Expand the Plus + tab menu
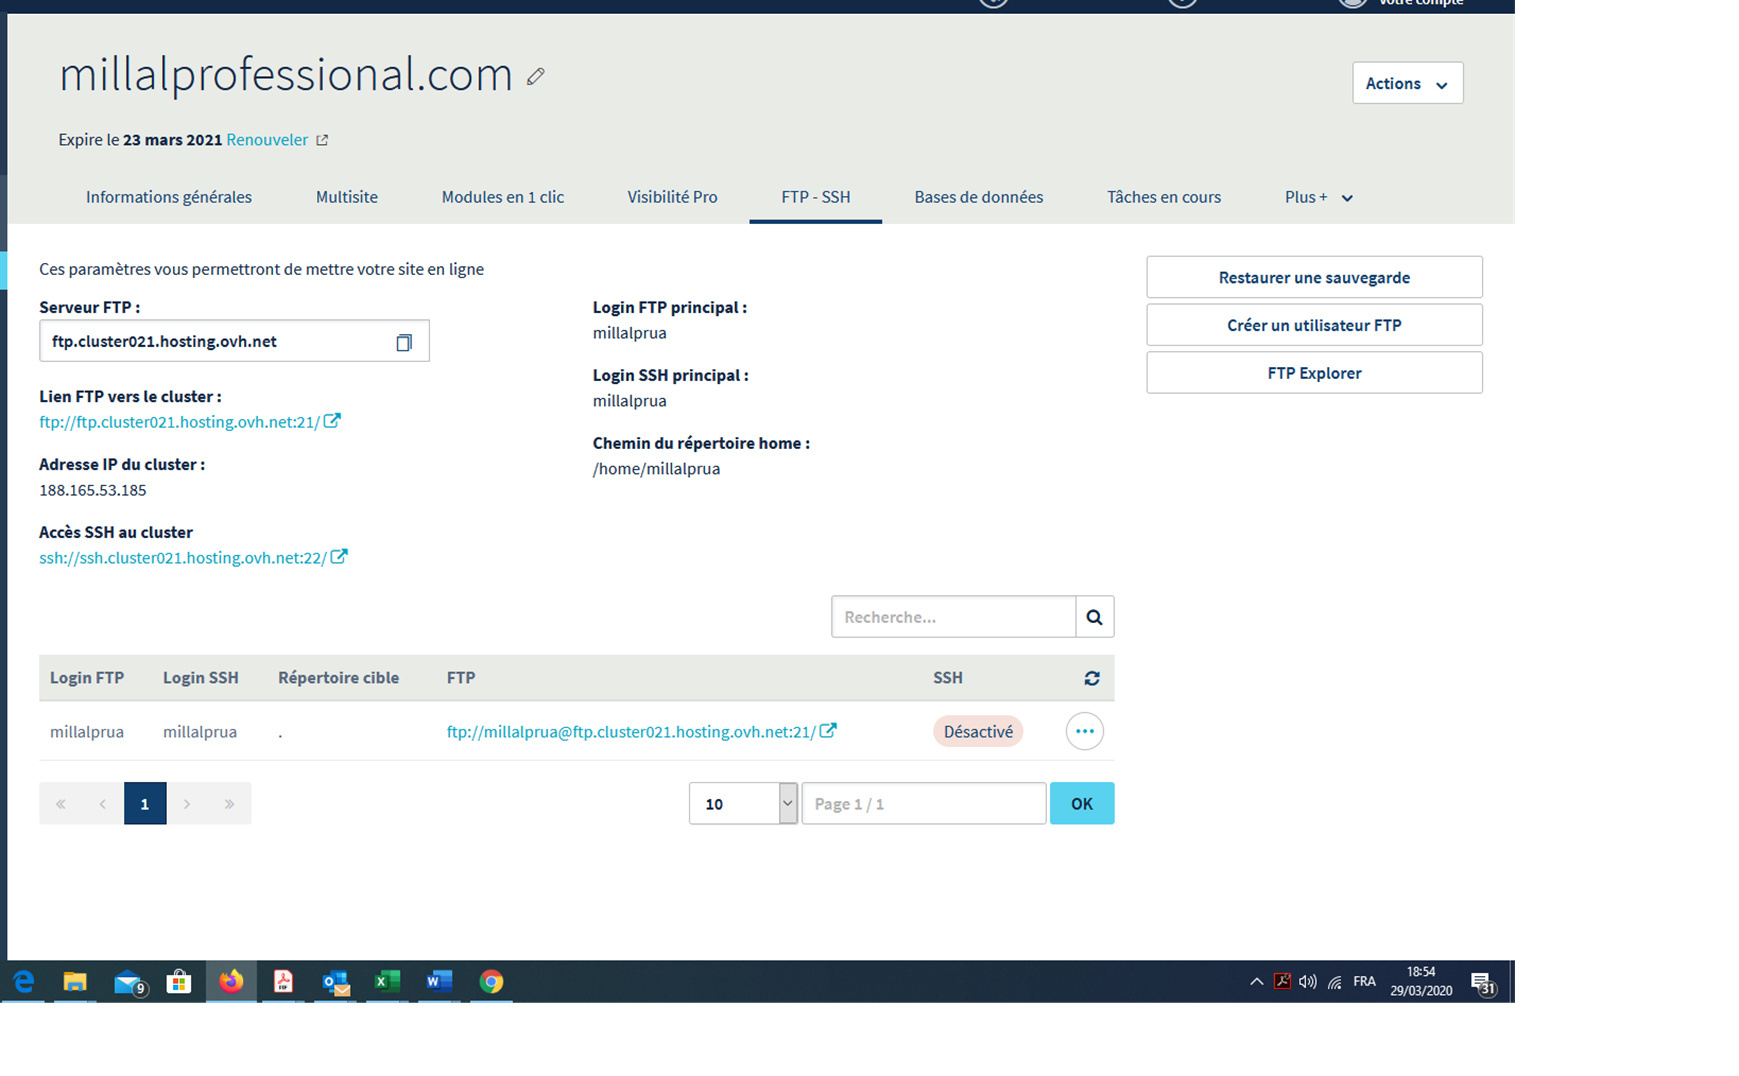Image resolution: width=1739 pixels, height=1076 pixels. coord(1317,198)
